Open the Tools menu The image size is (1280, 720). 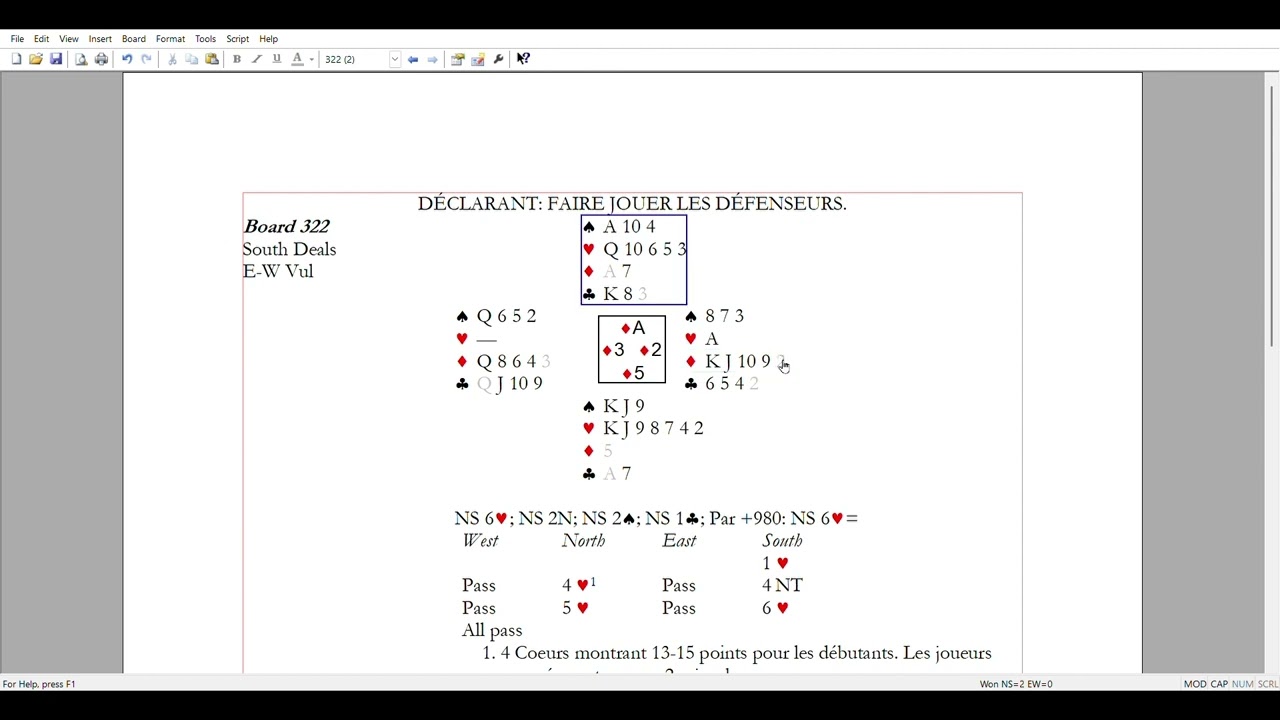[x=205, y=39]
